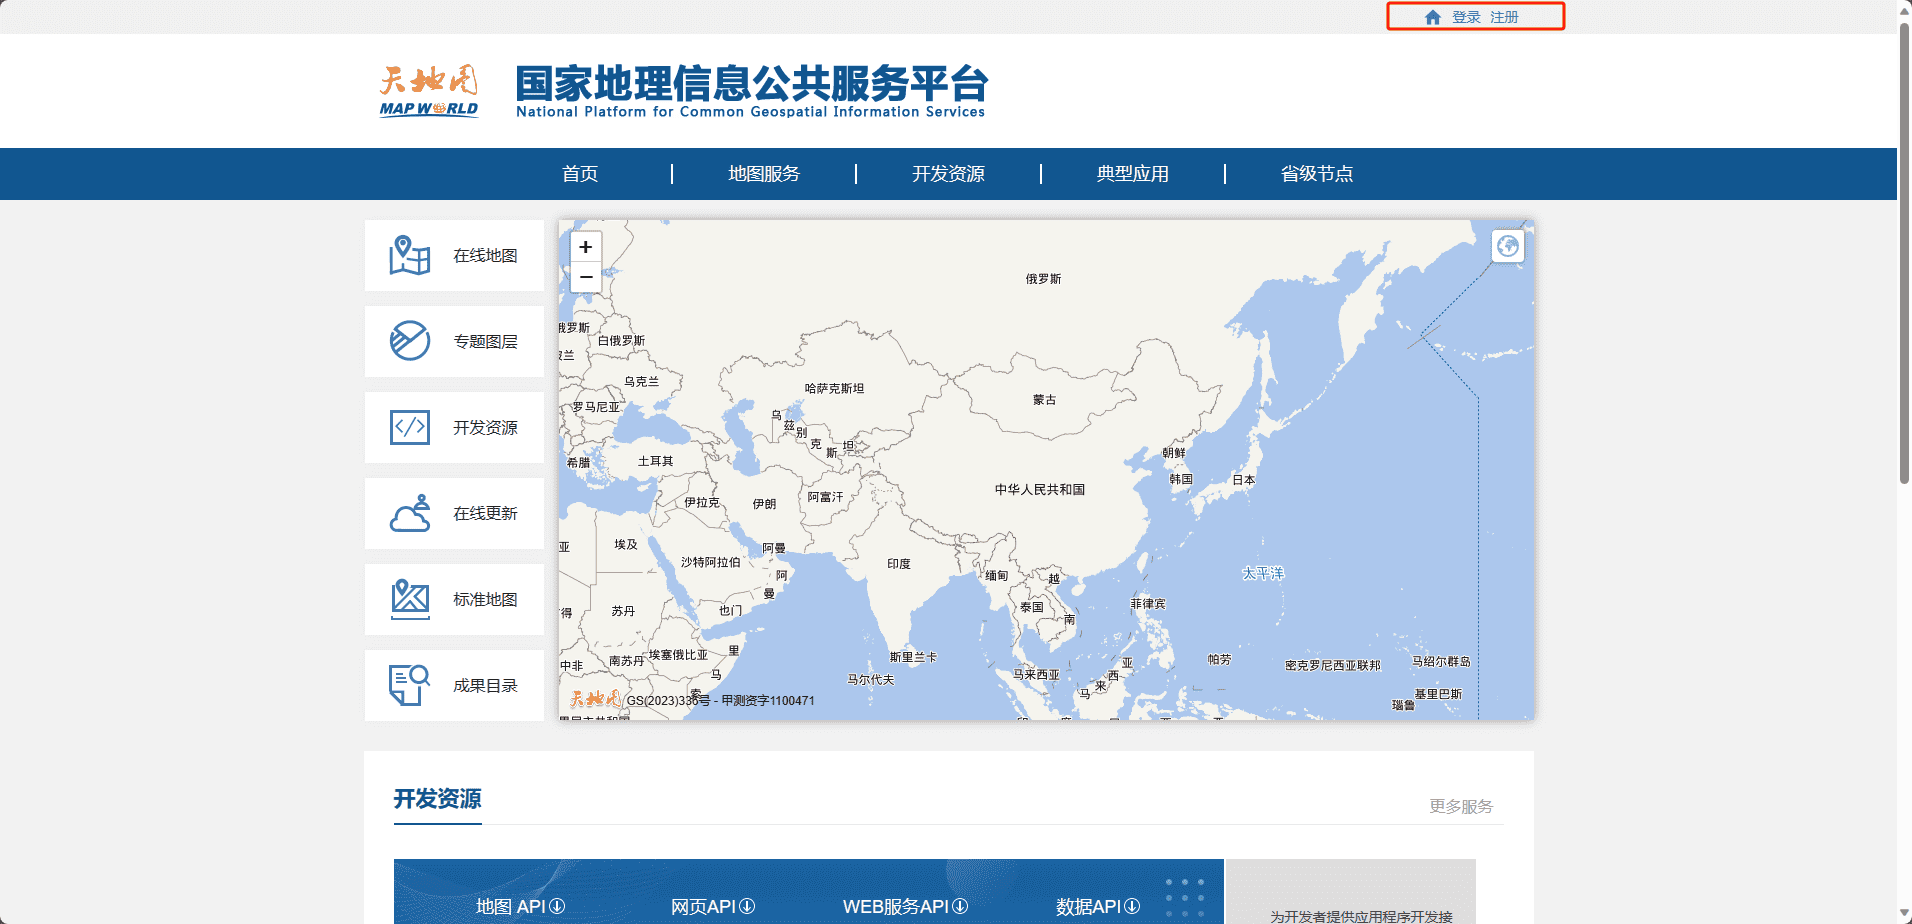Select the 地图 API tab
Screen dimensions: 1912x924
(x=510, y=907)
